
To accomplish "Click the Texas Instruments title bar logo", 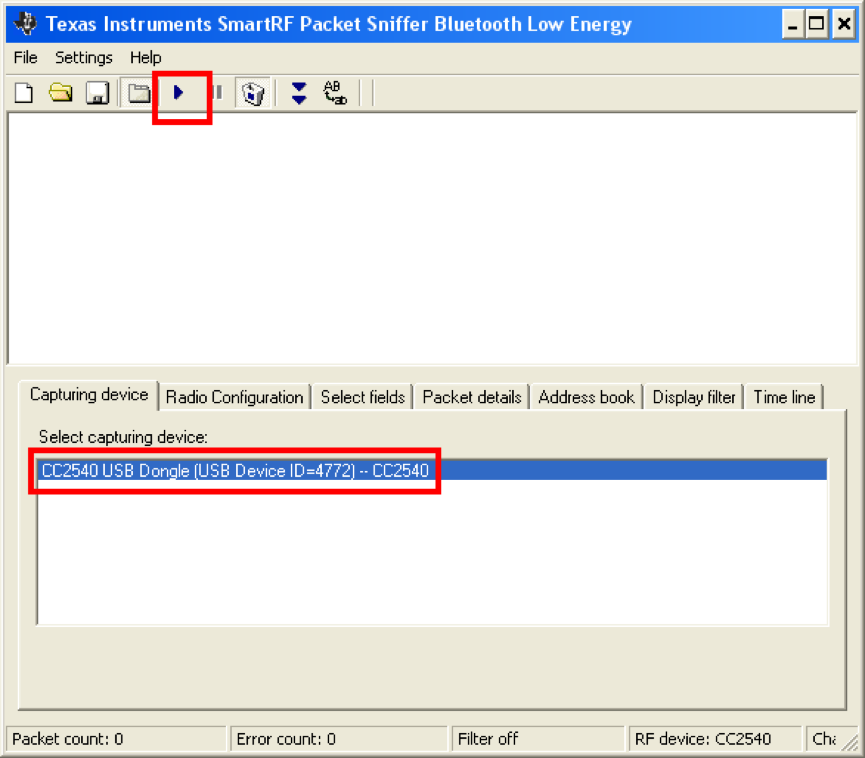I will (25, 23).
